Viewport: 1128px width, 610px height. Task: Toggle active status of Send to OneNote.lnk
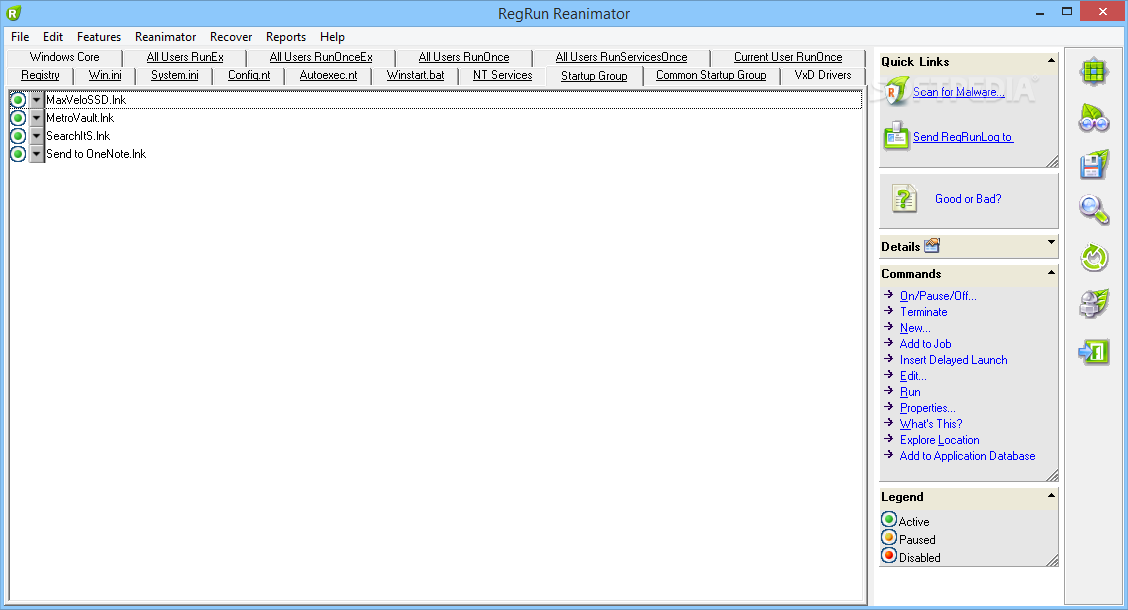18,154
